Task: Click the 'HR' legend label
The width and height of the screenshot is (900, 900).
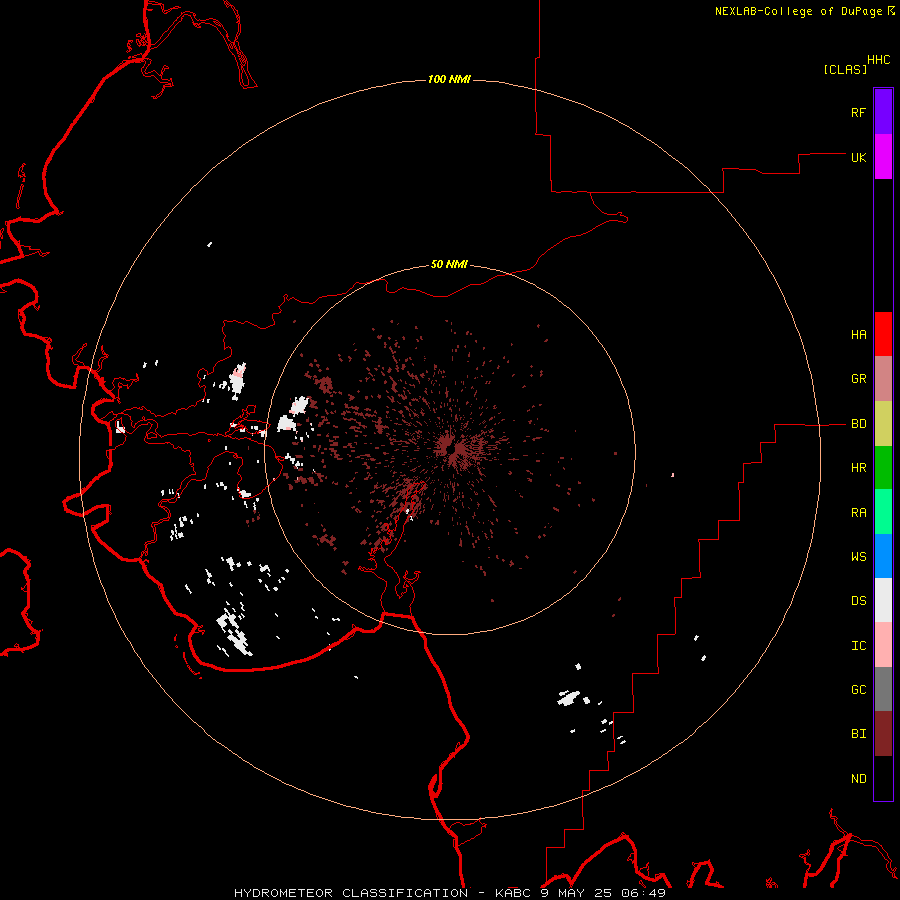Action: [858, 468]
